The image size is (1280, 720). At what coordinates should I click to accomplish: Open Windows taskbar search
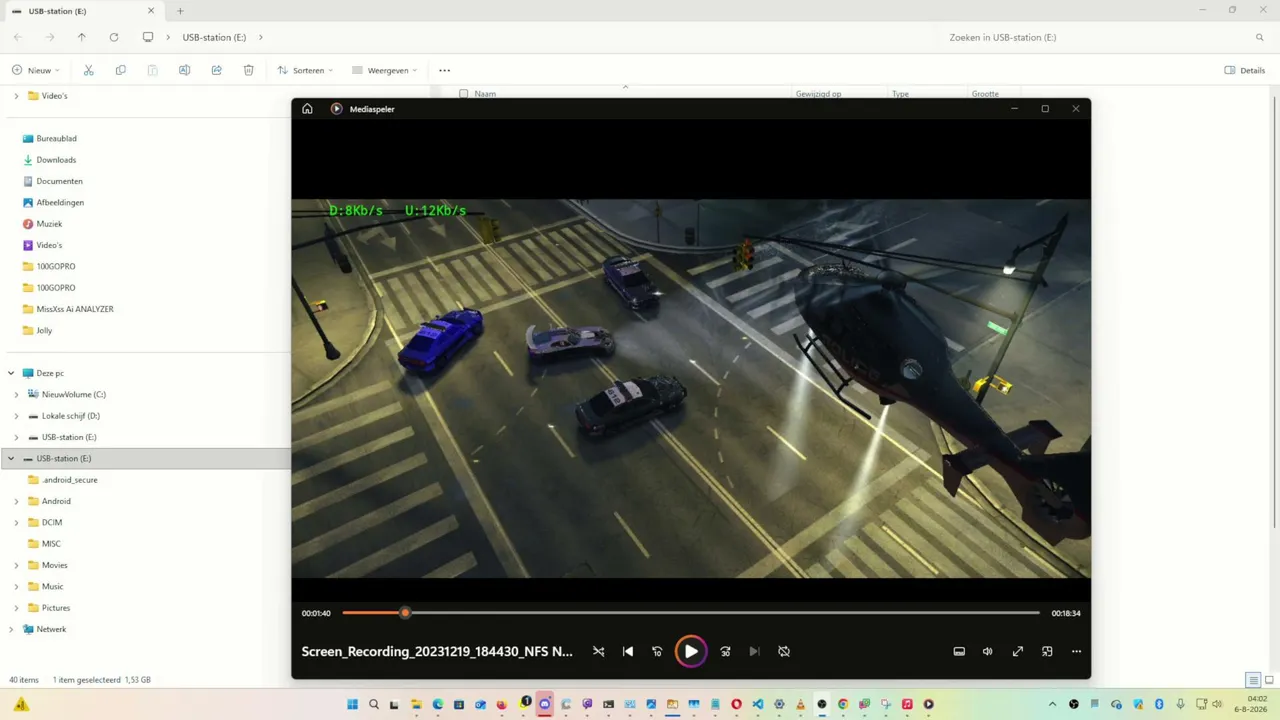click(x=374, y=704)
